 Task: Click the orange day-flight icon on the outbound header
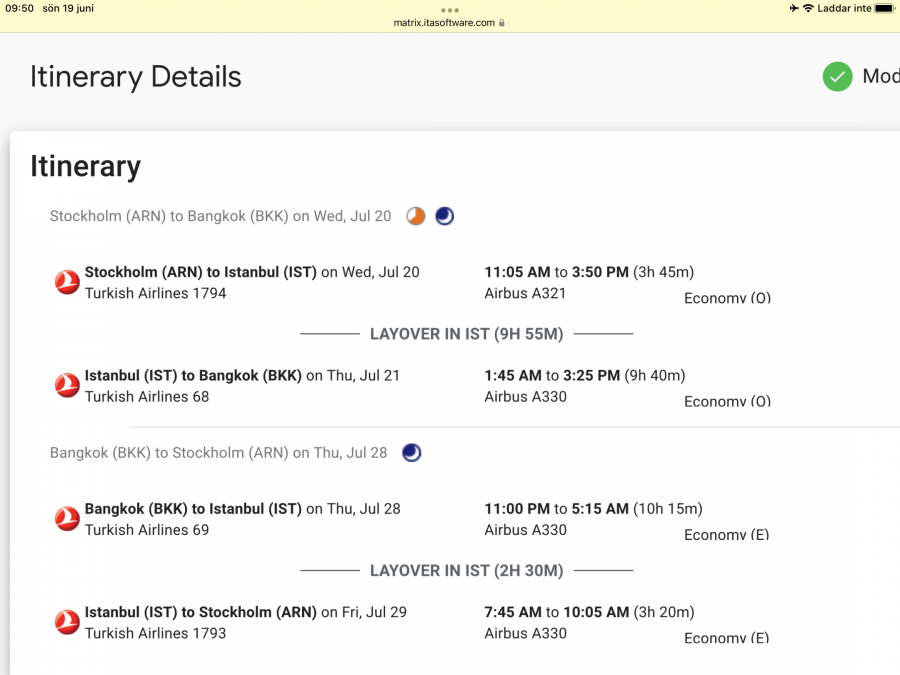click(x=416, y=216)
